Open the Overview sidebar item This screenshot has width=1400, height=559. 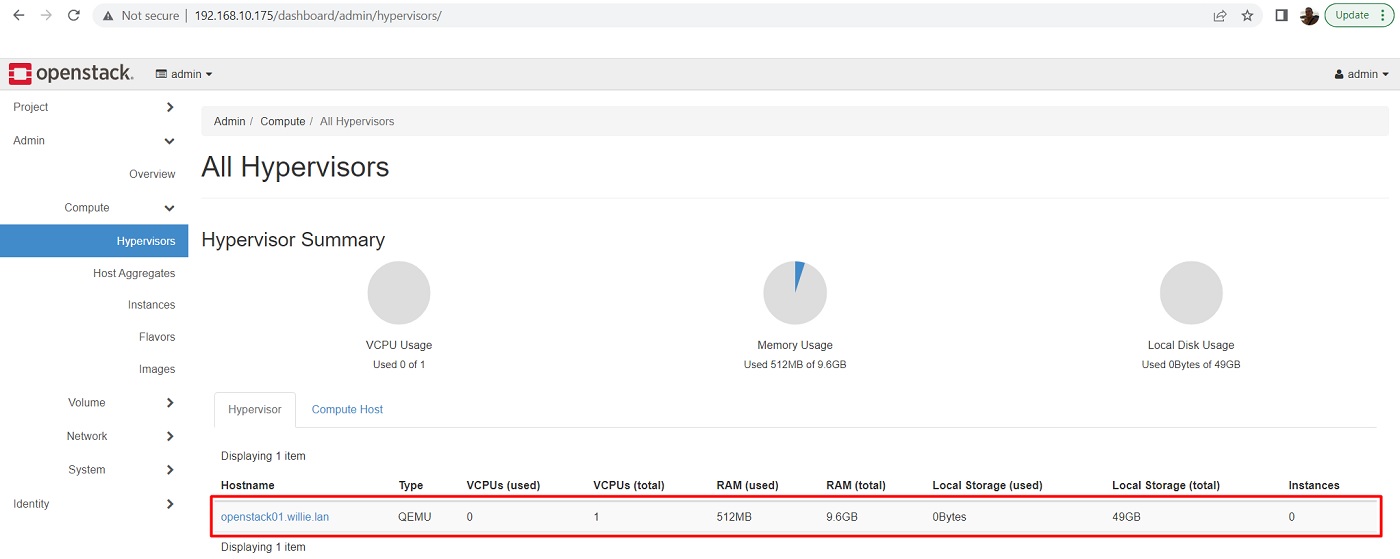tap(152, 174)
